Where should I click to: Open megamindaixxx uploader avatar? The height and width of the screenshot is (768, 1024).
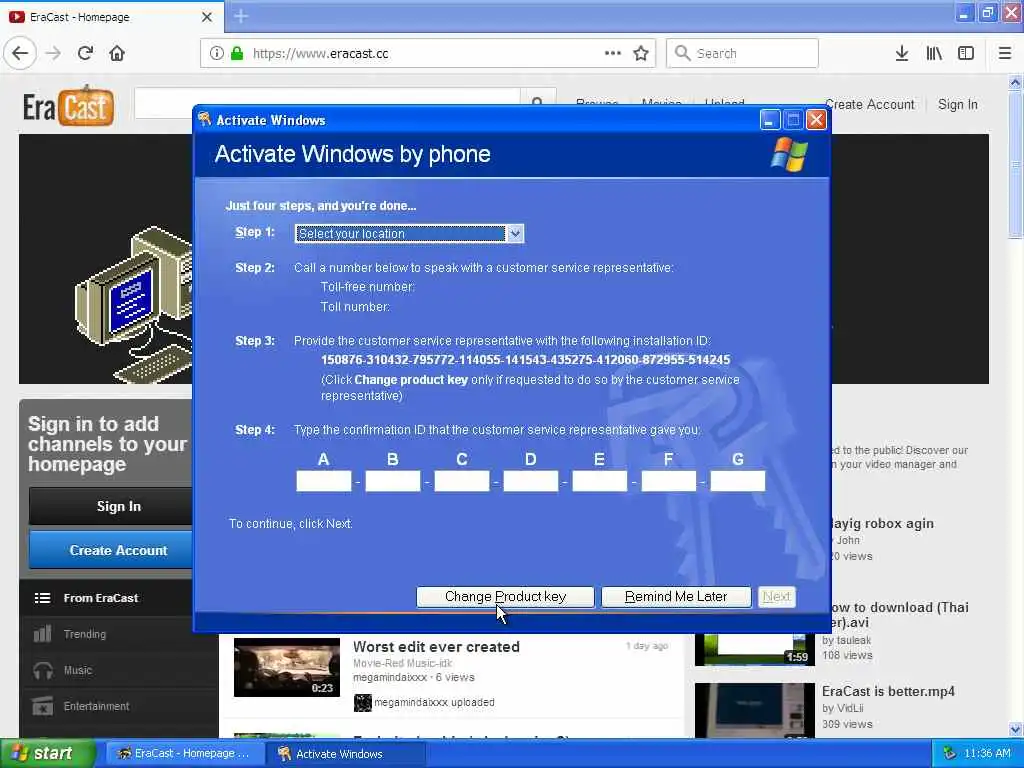(x=362, y=703)
